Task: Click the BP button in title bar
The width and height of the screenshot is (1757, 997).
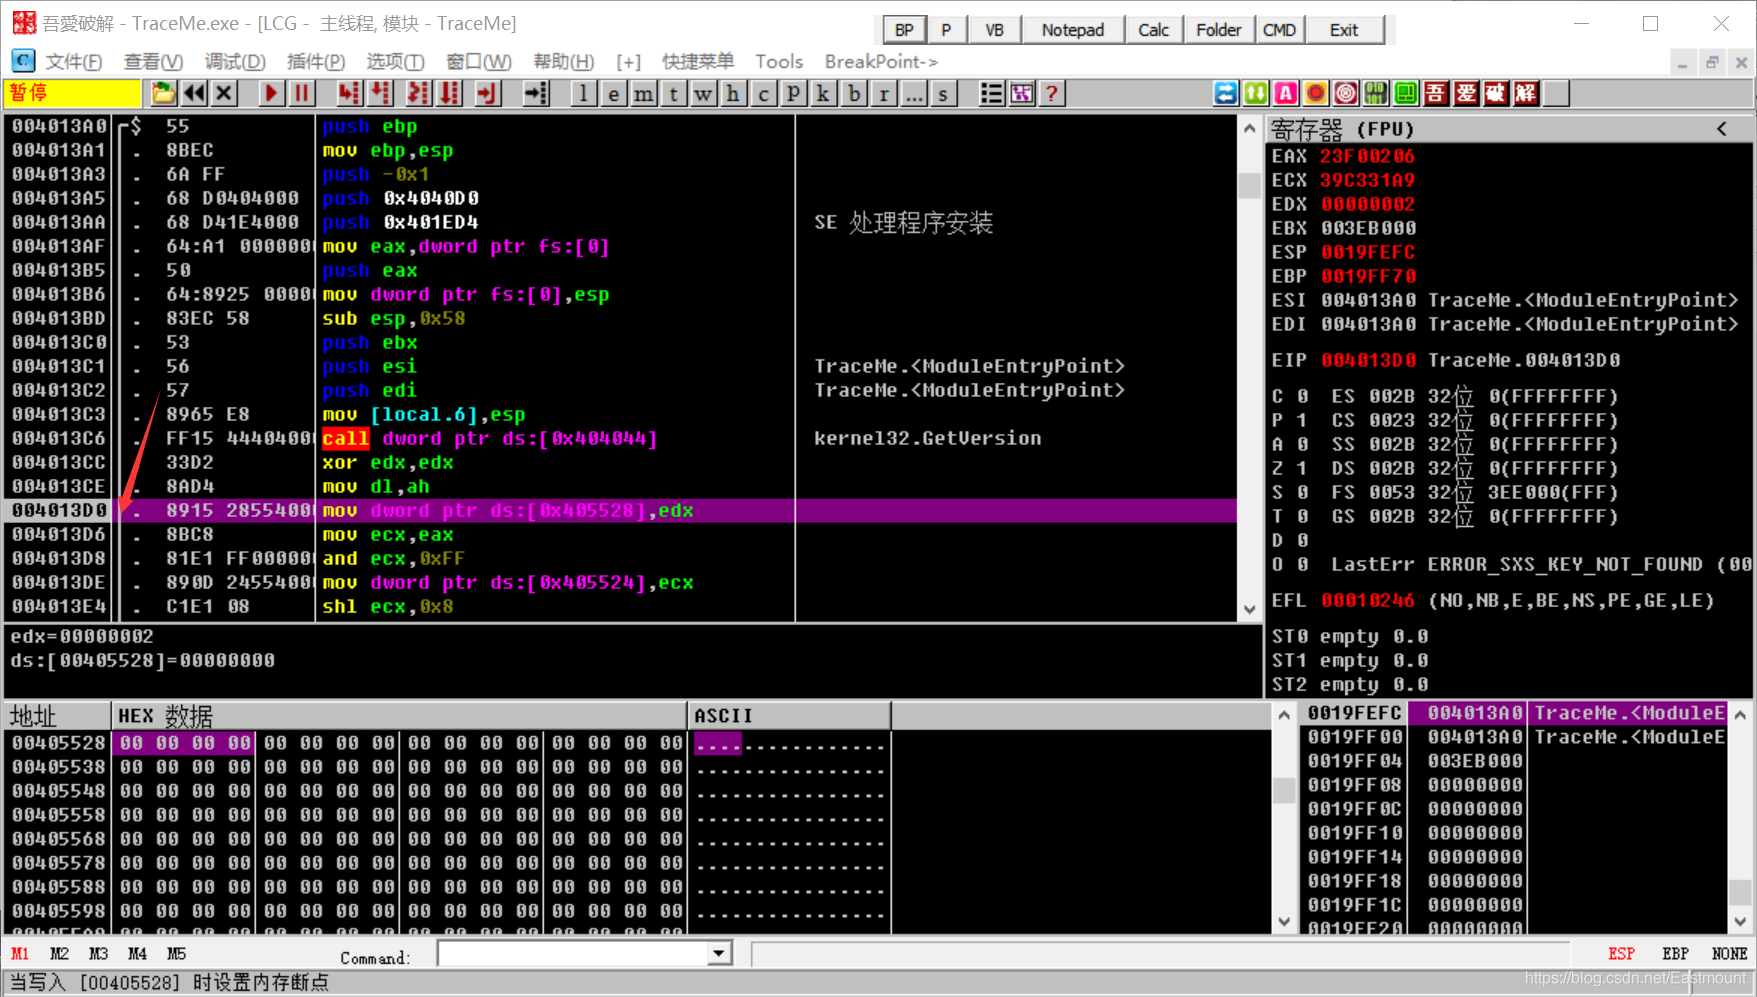Action: [904, 30]
